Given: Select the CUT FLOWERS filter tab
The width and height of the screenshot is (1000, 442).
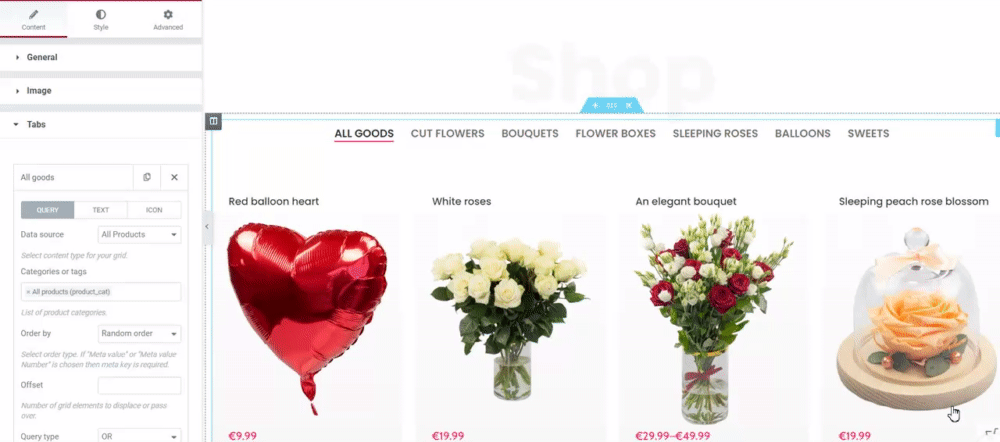Looking at the screenshot, I should [x=448, y=133].
